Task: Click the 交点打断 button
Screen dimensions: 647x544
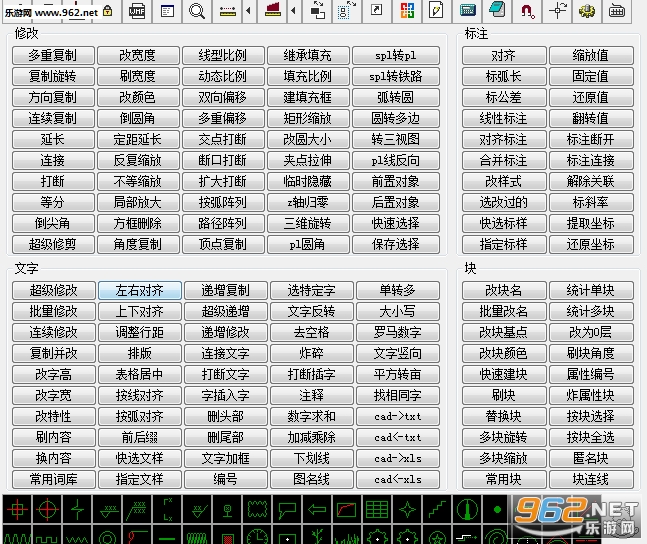Action: [223, 140]
